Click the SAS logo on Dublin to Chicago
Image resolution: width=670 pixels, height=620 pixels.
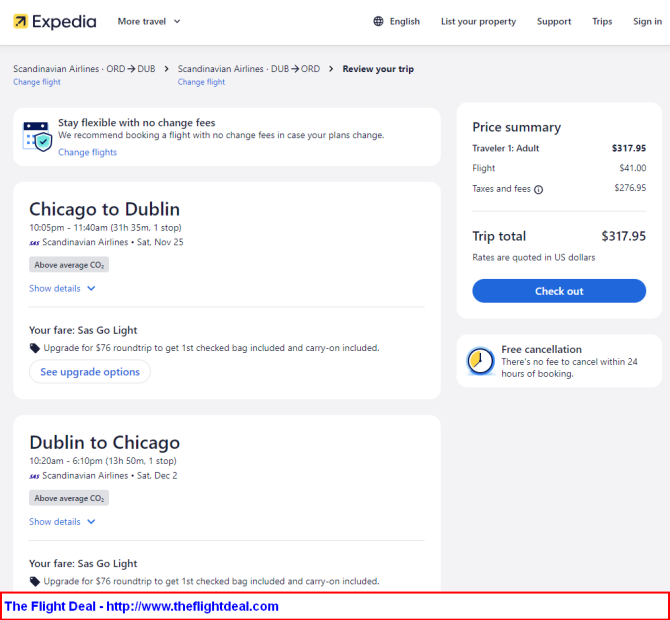[34, 476]
